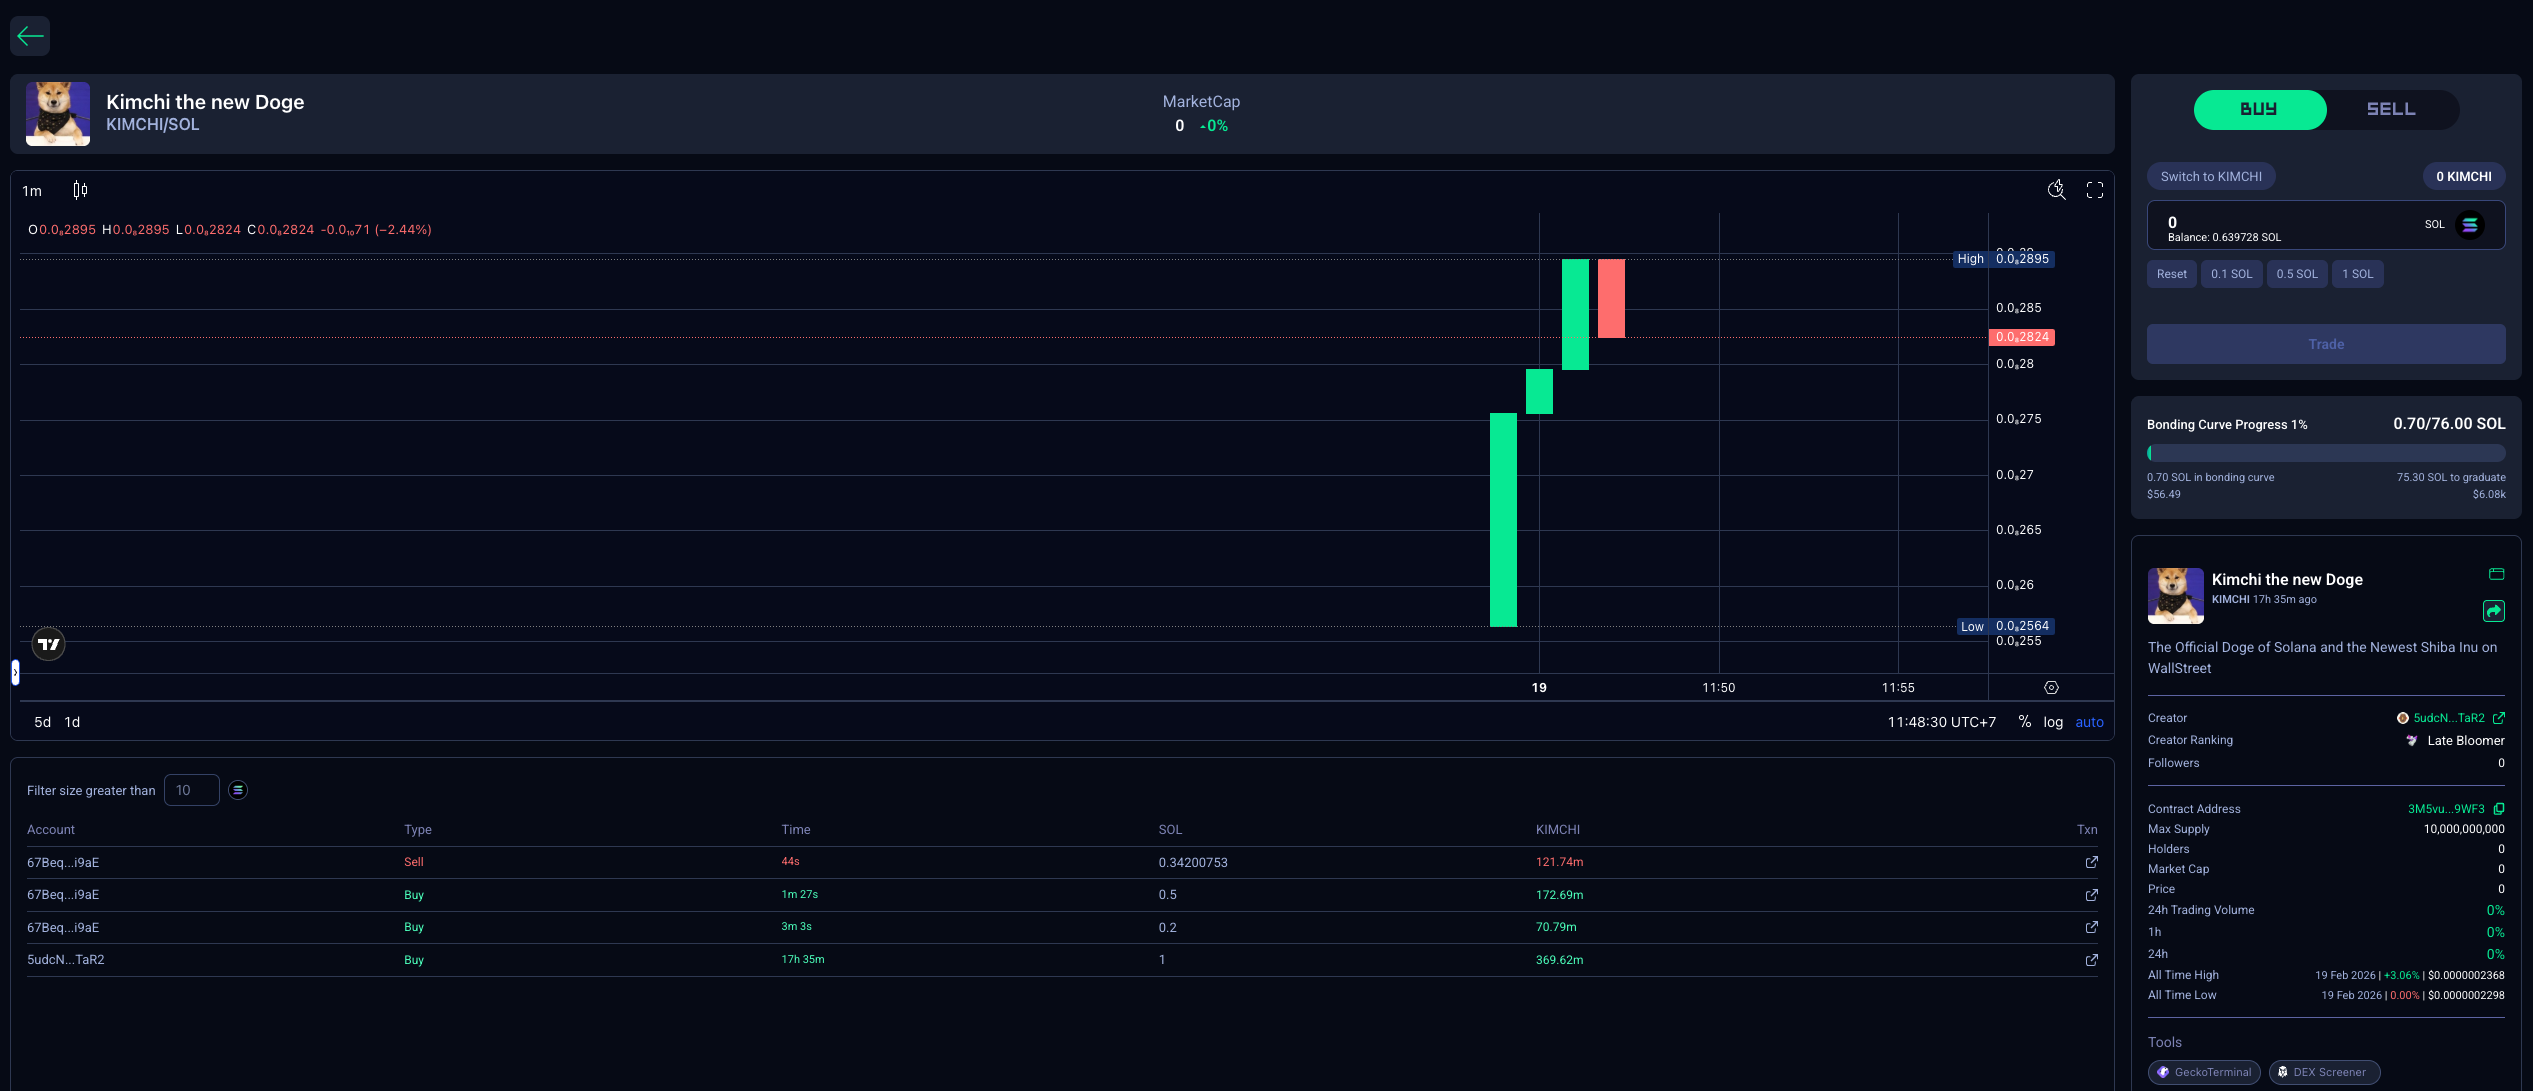Open the TradingView logo on chart
This screenshot has width=2533, height=1091.
click(49, 644)
